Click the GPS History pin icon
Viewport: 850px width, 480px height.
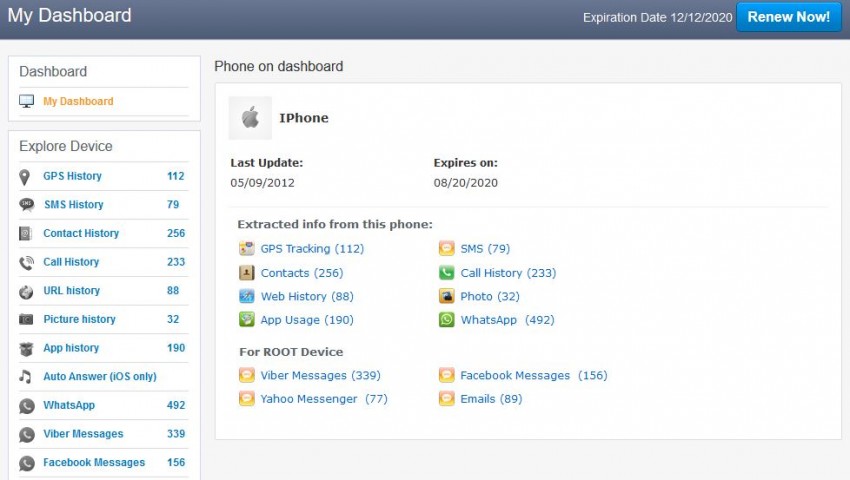click(x=24, y=177)
